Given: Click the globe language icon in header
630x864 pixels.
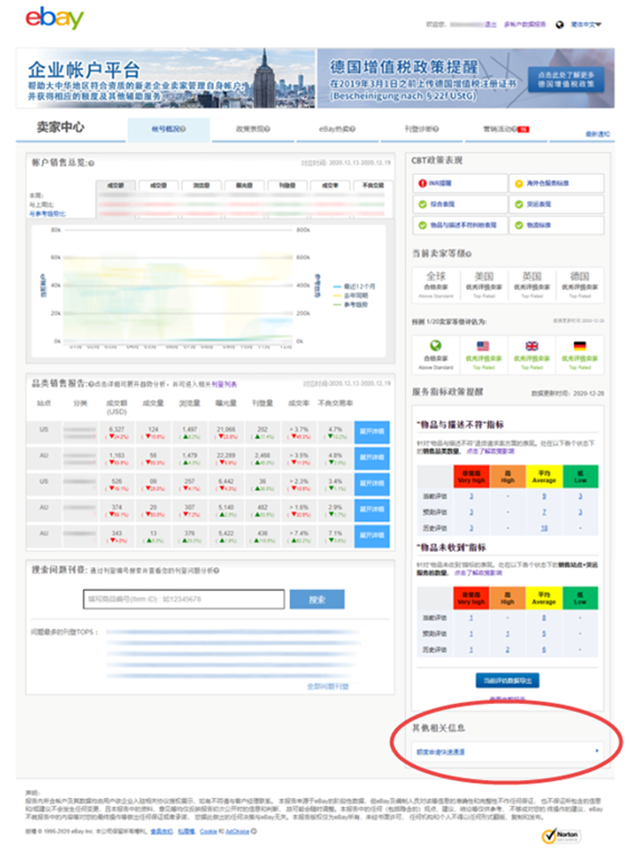Looking at the screenshot, I should click(559, 24).
